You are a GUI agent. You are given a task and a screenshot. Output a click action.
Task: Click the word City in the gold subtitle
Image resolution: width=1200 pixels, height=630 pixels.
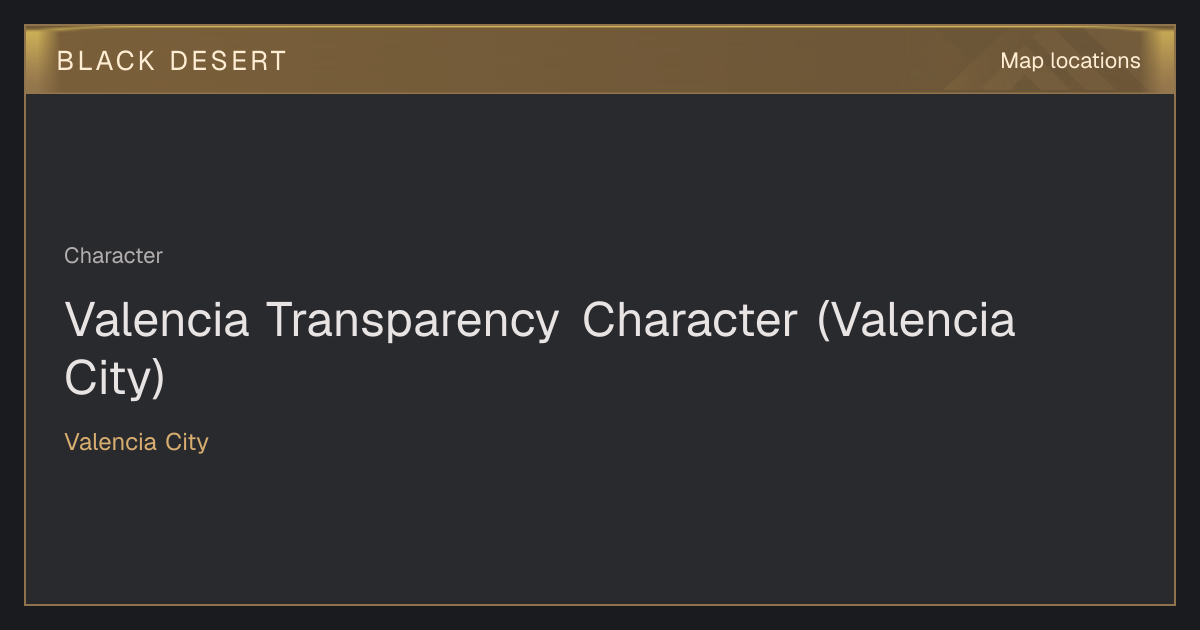point(187,442)
